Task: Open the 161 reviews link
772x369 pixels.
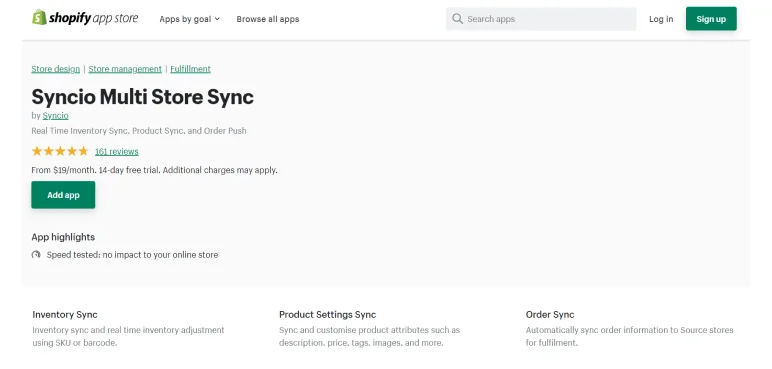Action: click(x=117, y=152)
